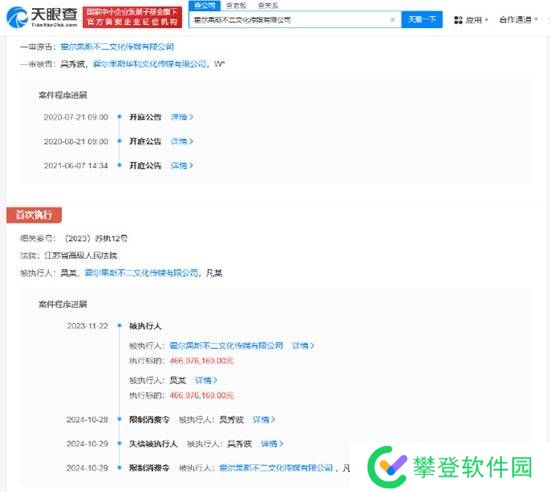Open 详情 for the 2024-10-28 限制消费令
The height and width of the screenshot is (492, 550).
(x=264, y=419)
